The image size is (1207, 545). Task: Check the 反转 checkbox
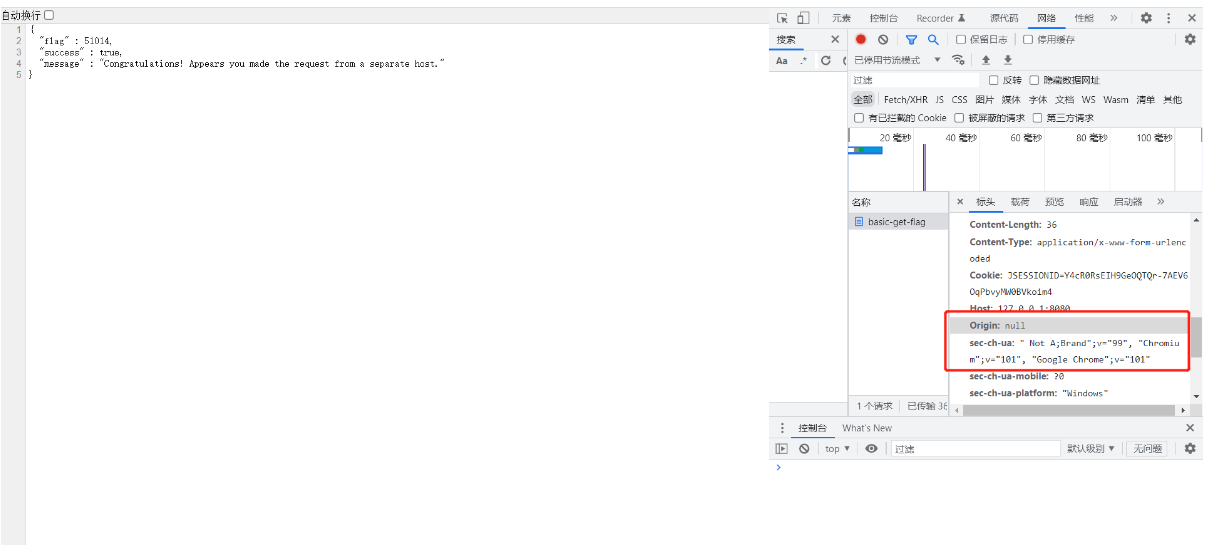tap(993, 80)
